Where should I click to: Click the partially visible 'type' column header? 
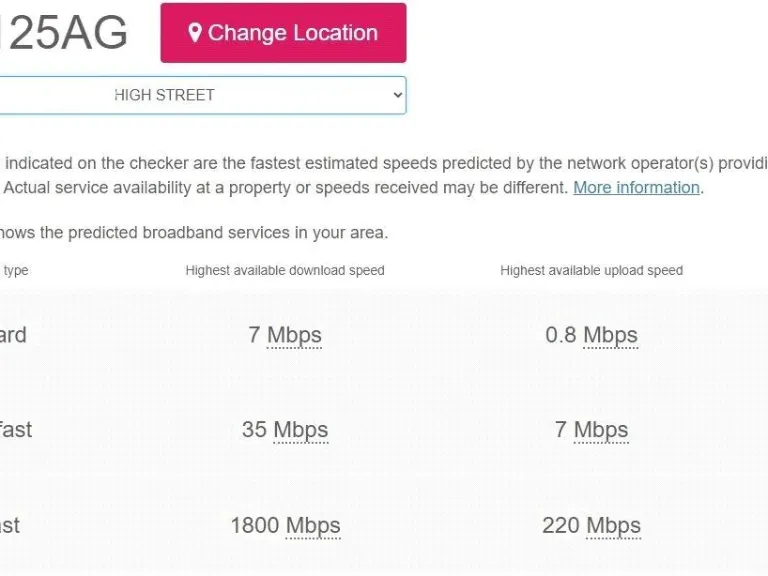point(15,270)
